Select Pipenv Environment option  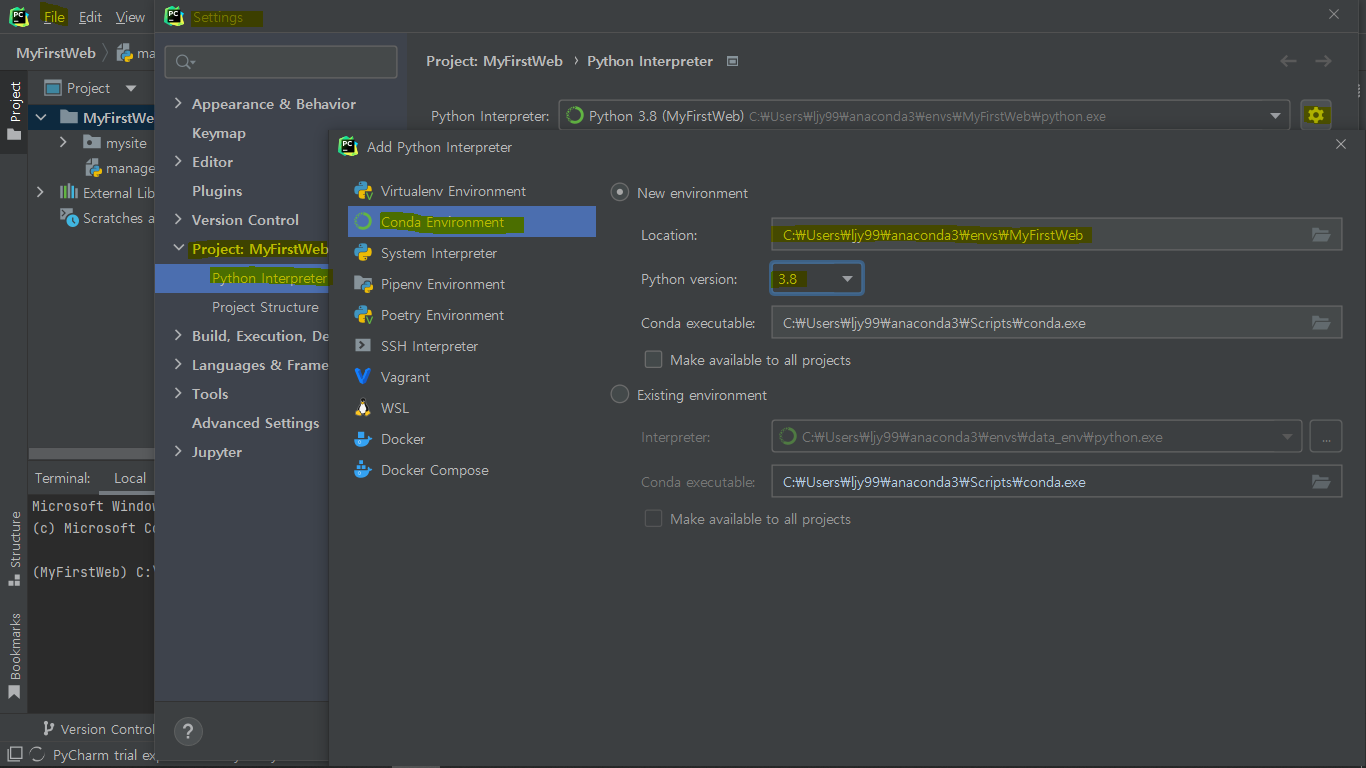tap(443, 284)
